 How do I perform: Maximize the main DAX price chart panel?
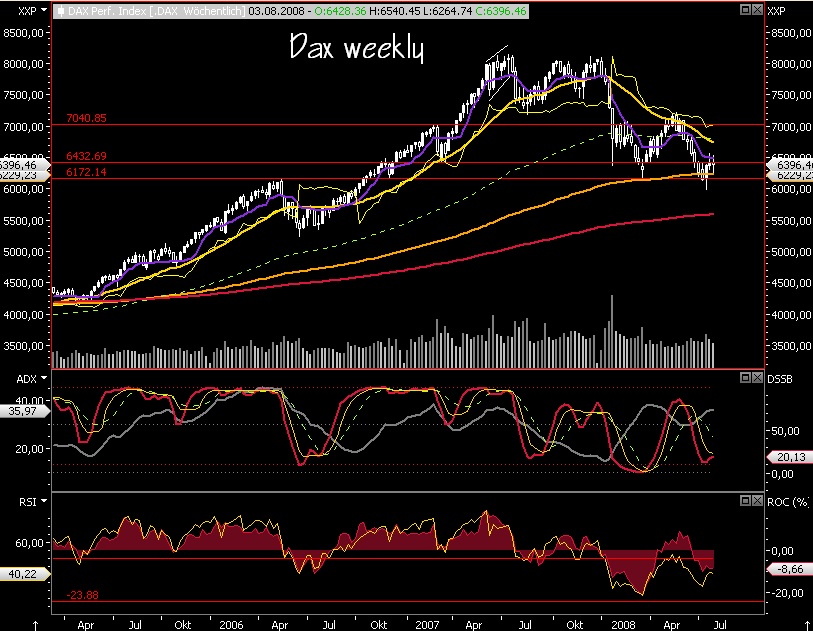[x=745, y=10]
